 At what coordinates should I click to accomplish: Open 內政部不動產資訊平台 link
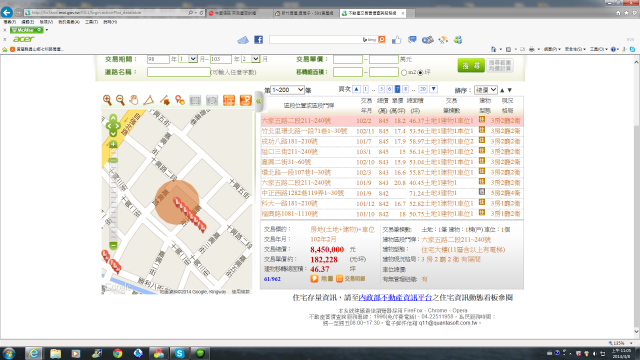395,298
